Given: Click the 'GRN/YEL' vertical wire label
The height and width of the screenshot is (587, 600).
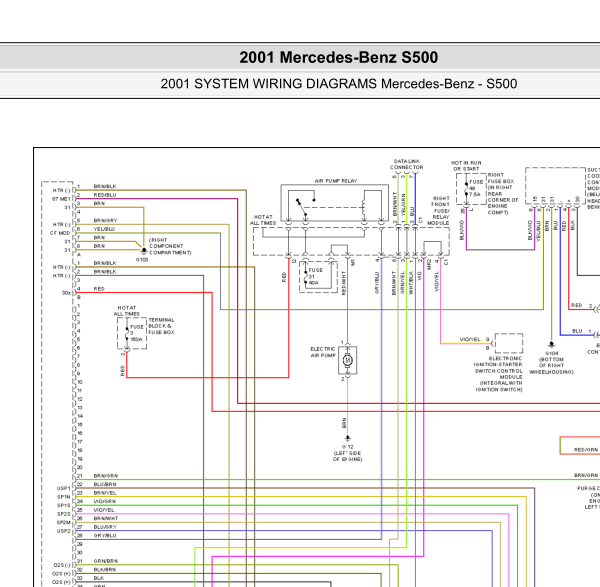Looking at the screenshot, I should tap(403, 283).
